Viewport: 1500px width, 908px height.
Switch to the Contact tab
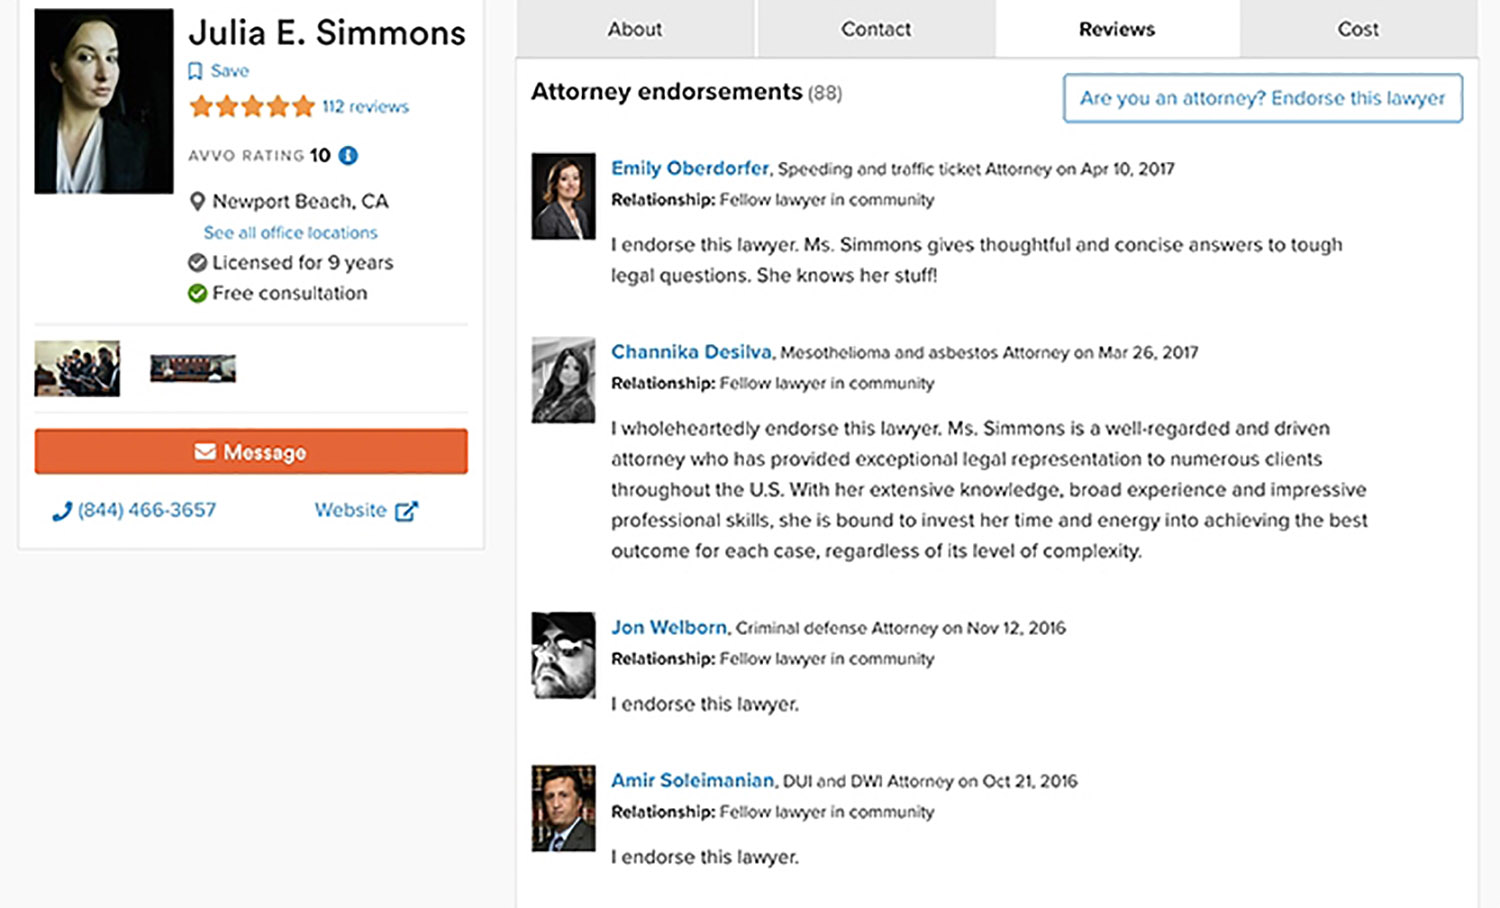coord(876,30)
